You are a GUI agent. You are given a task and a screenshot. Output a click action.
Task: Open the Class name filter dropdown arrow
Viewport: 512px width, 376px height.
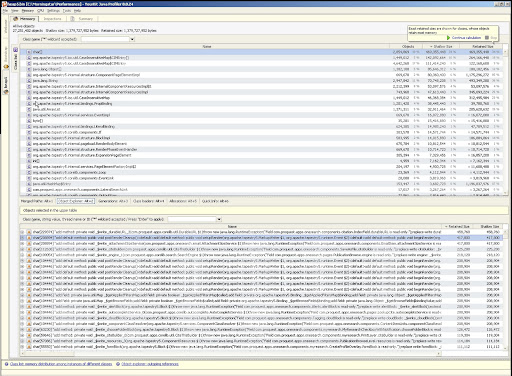tap(132, 39)
